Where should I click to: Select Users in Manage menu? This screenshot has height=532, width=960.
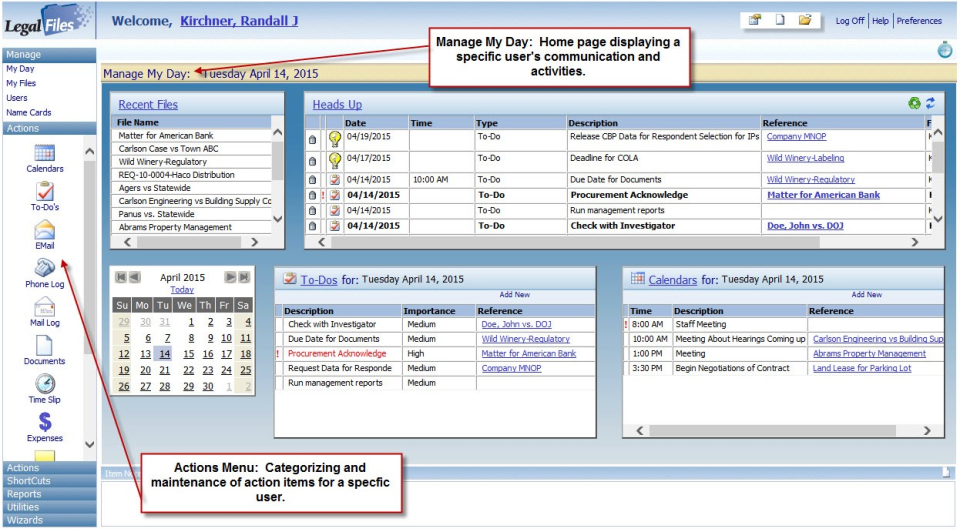pos(17,98)
